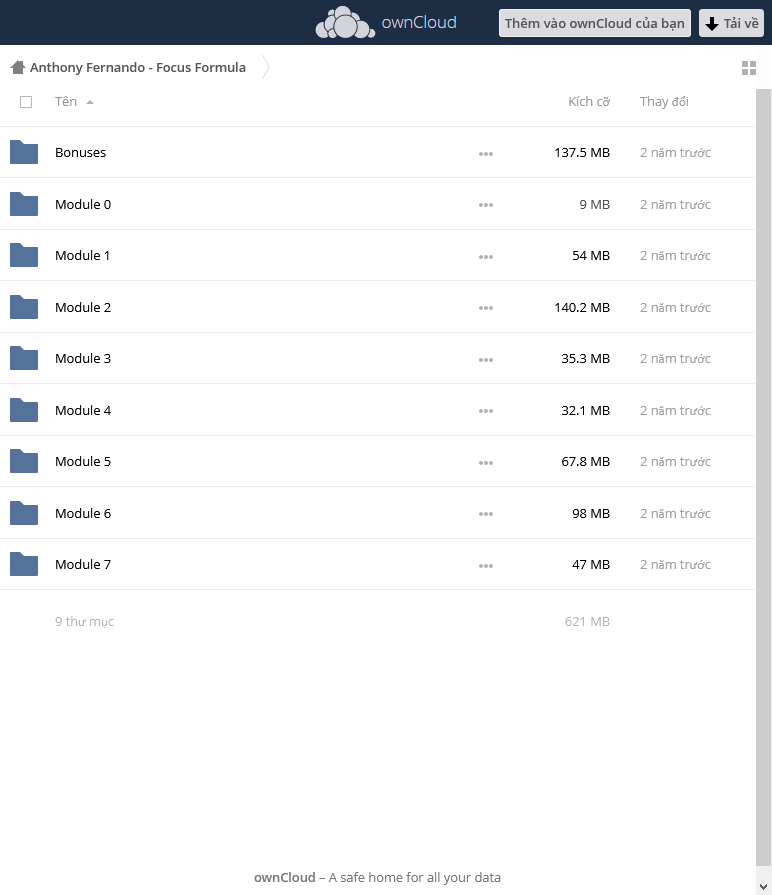Open more actions for Bonuses
Screen dimensions: 772x895
[486, 154]
